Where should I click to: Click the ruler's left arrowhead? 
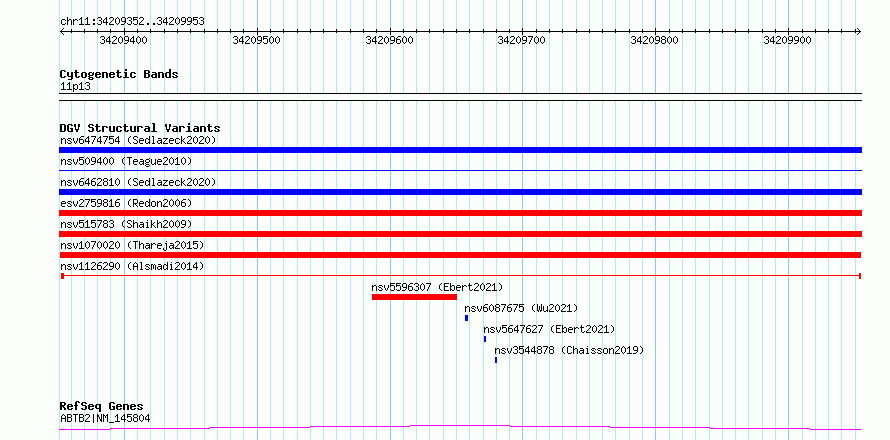tap(62, 32)
